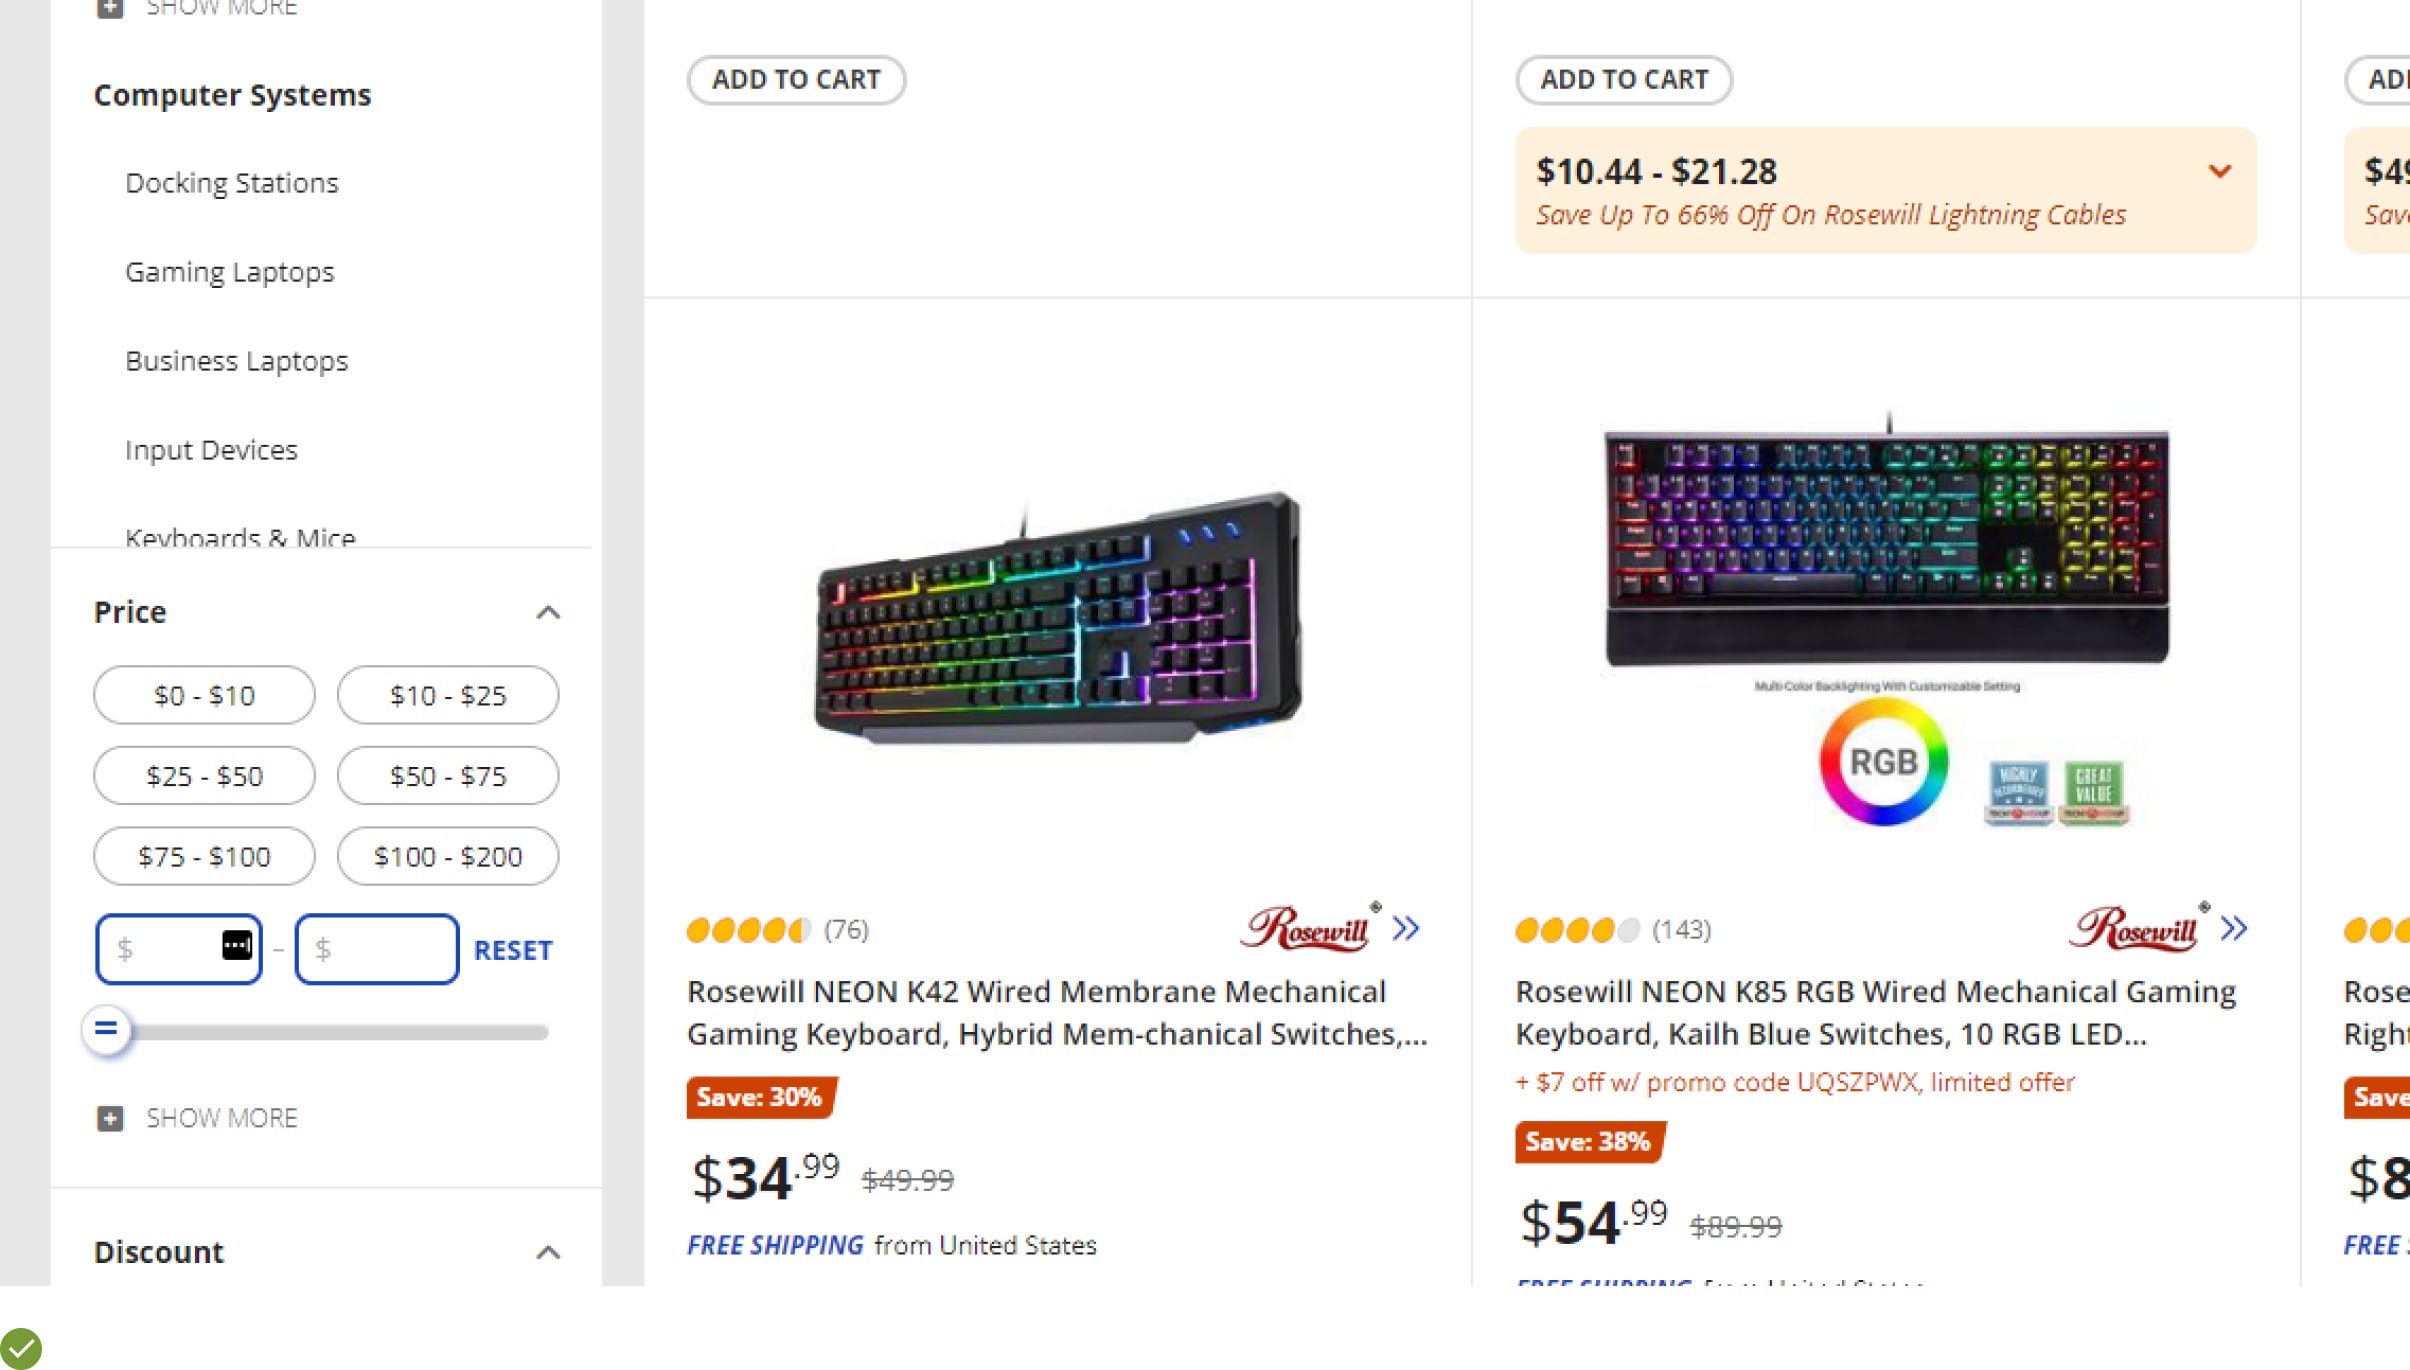Open Rosewill NEON K85 RGB keyboard title link
The image size is (2410, 1370).
1875,1012
